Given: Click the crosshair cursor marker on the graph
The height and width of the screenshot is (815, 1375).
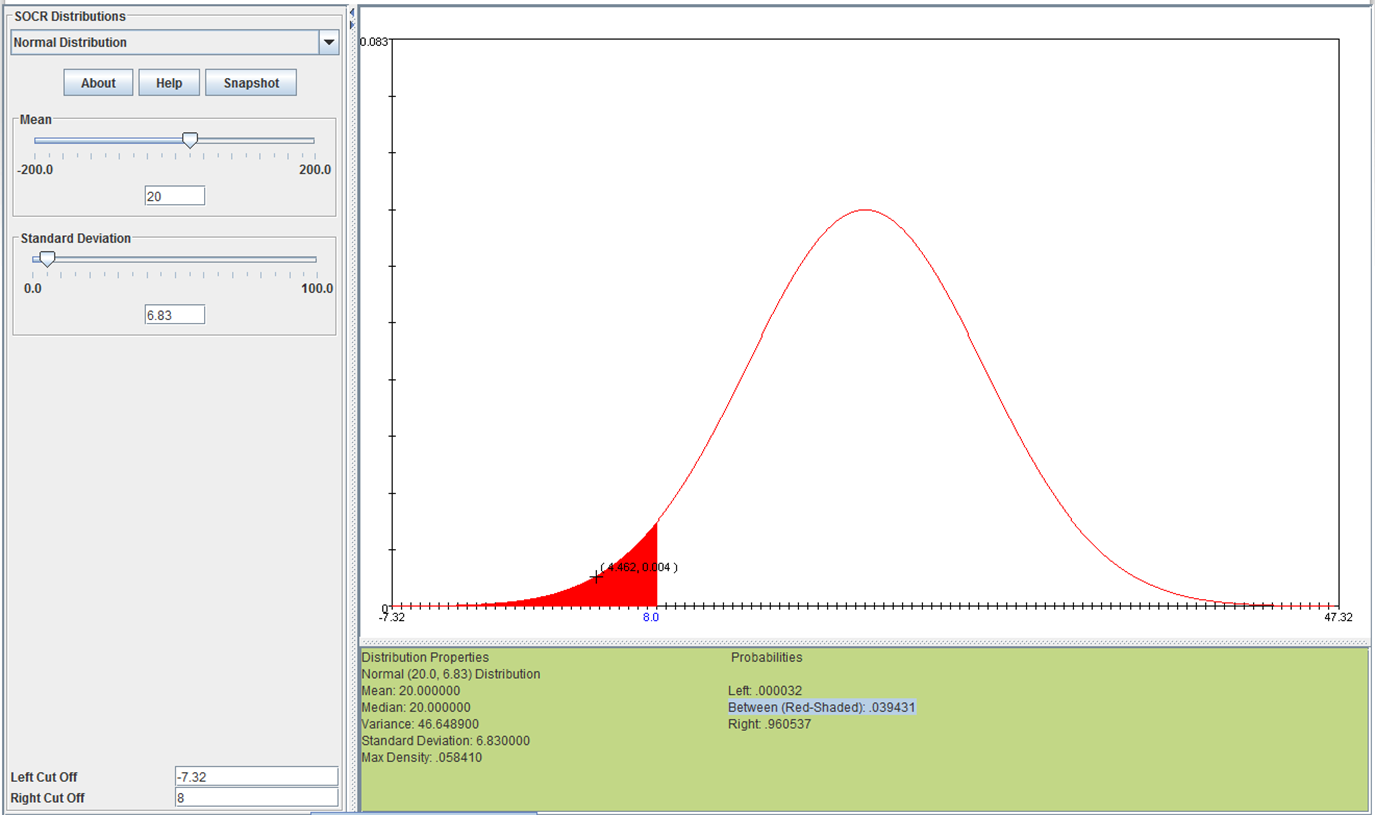Looking at the screenshot, I should pyautogui.click(x=597, y=577).
